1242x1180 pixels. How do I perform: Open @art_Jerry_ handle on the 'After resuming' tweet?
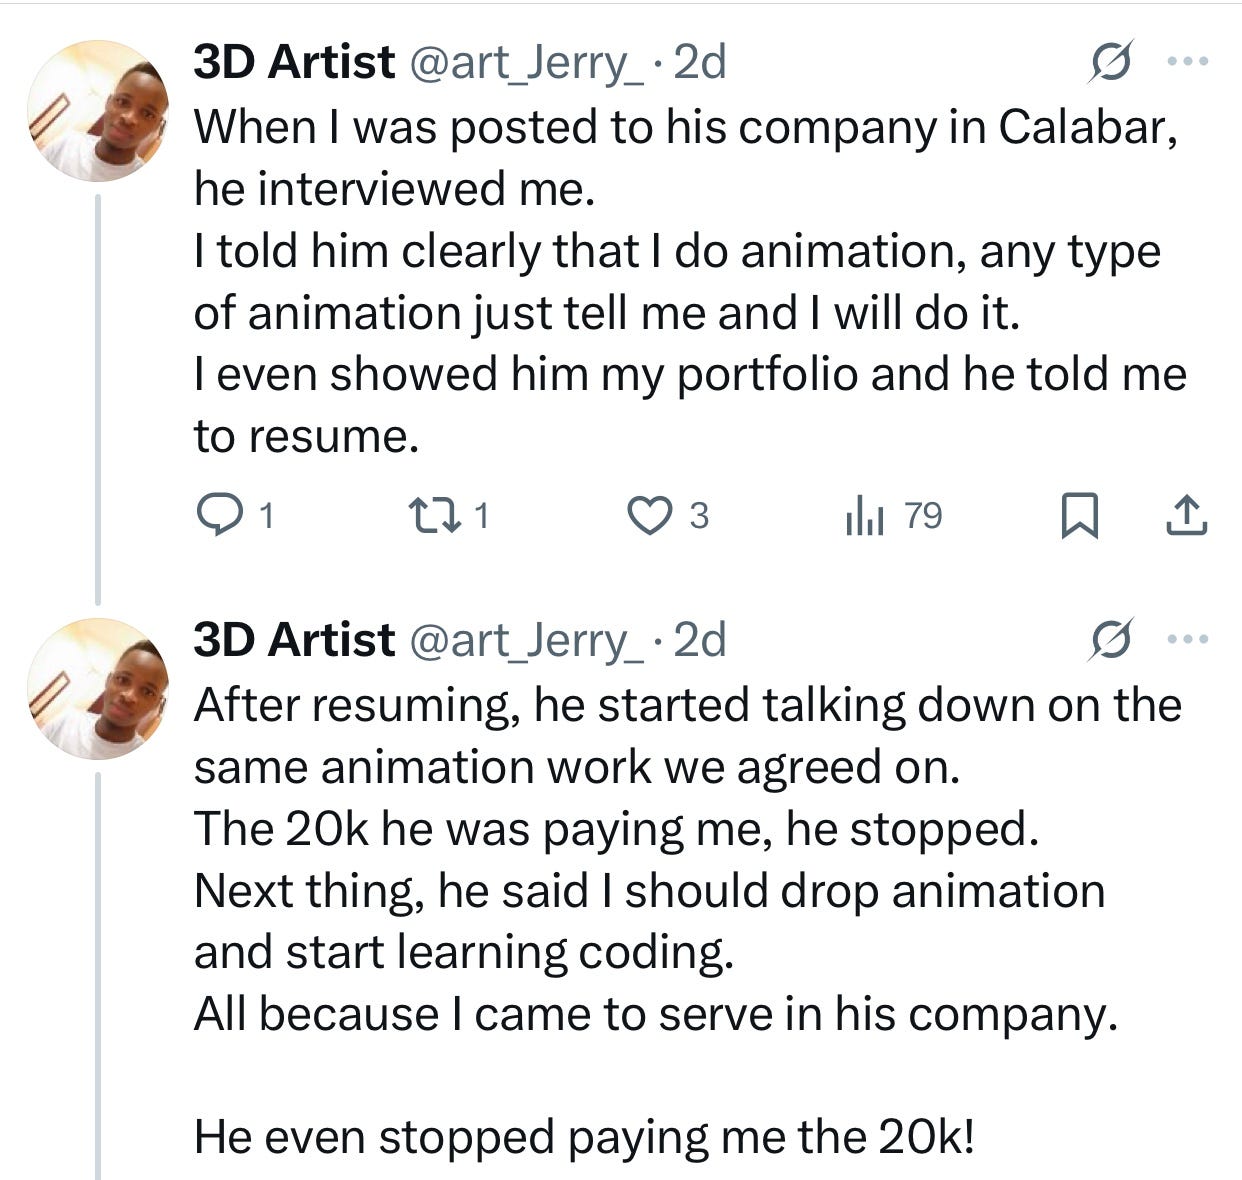[522, 640]
